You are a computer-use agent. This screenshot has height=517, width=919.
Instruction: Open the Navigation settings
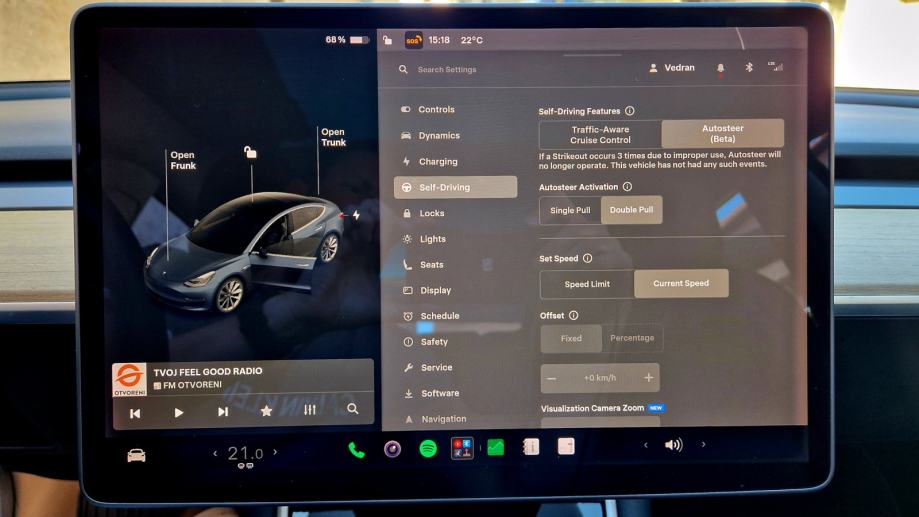click(x=436, y=419)
